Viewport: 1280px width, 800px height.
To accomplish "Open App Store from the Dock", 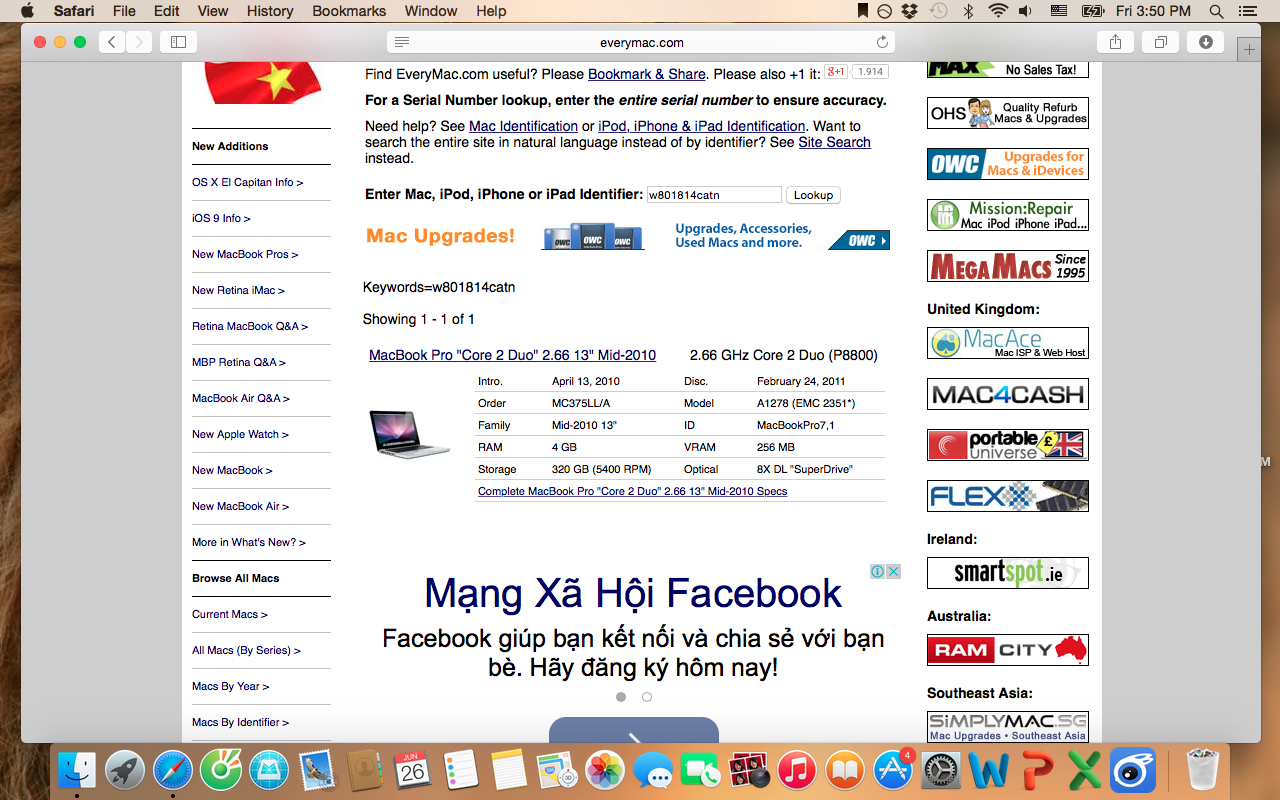I will [893, 771].
